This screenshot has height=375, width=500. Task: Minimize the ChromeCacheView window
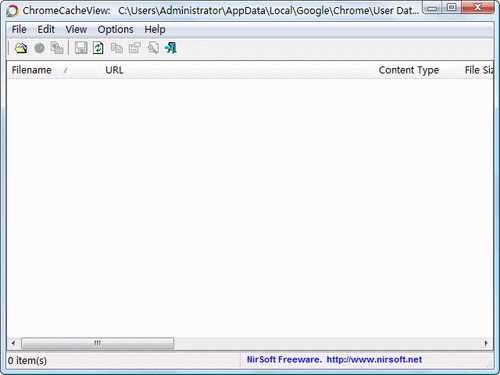tap(432, 7)
